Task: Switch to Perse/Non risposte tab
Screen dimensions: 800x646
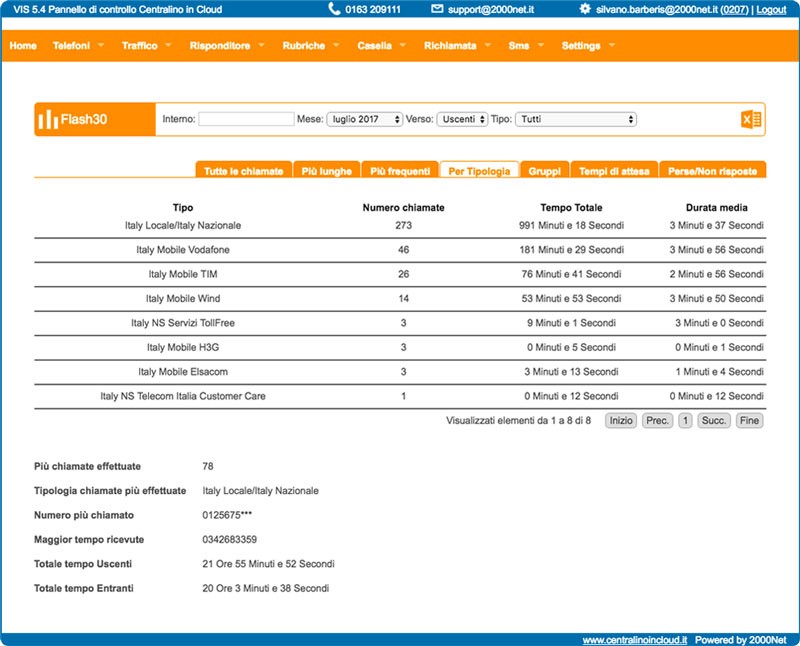Action: coord(712,170)
